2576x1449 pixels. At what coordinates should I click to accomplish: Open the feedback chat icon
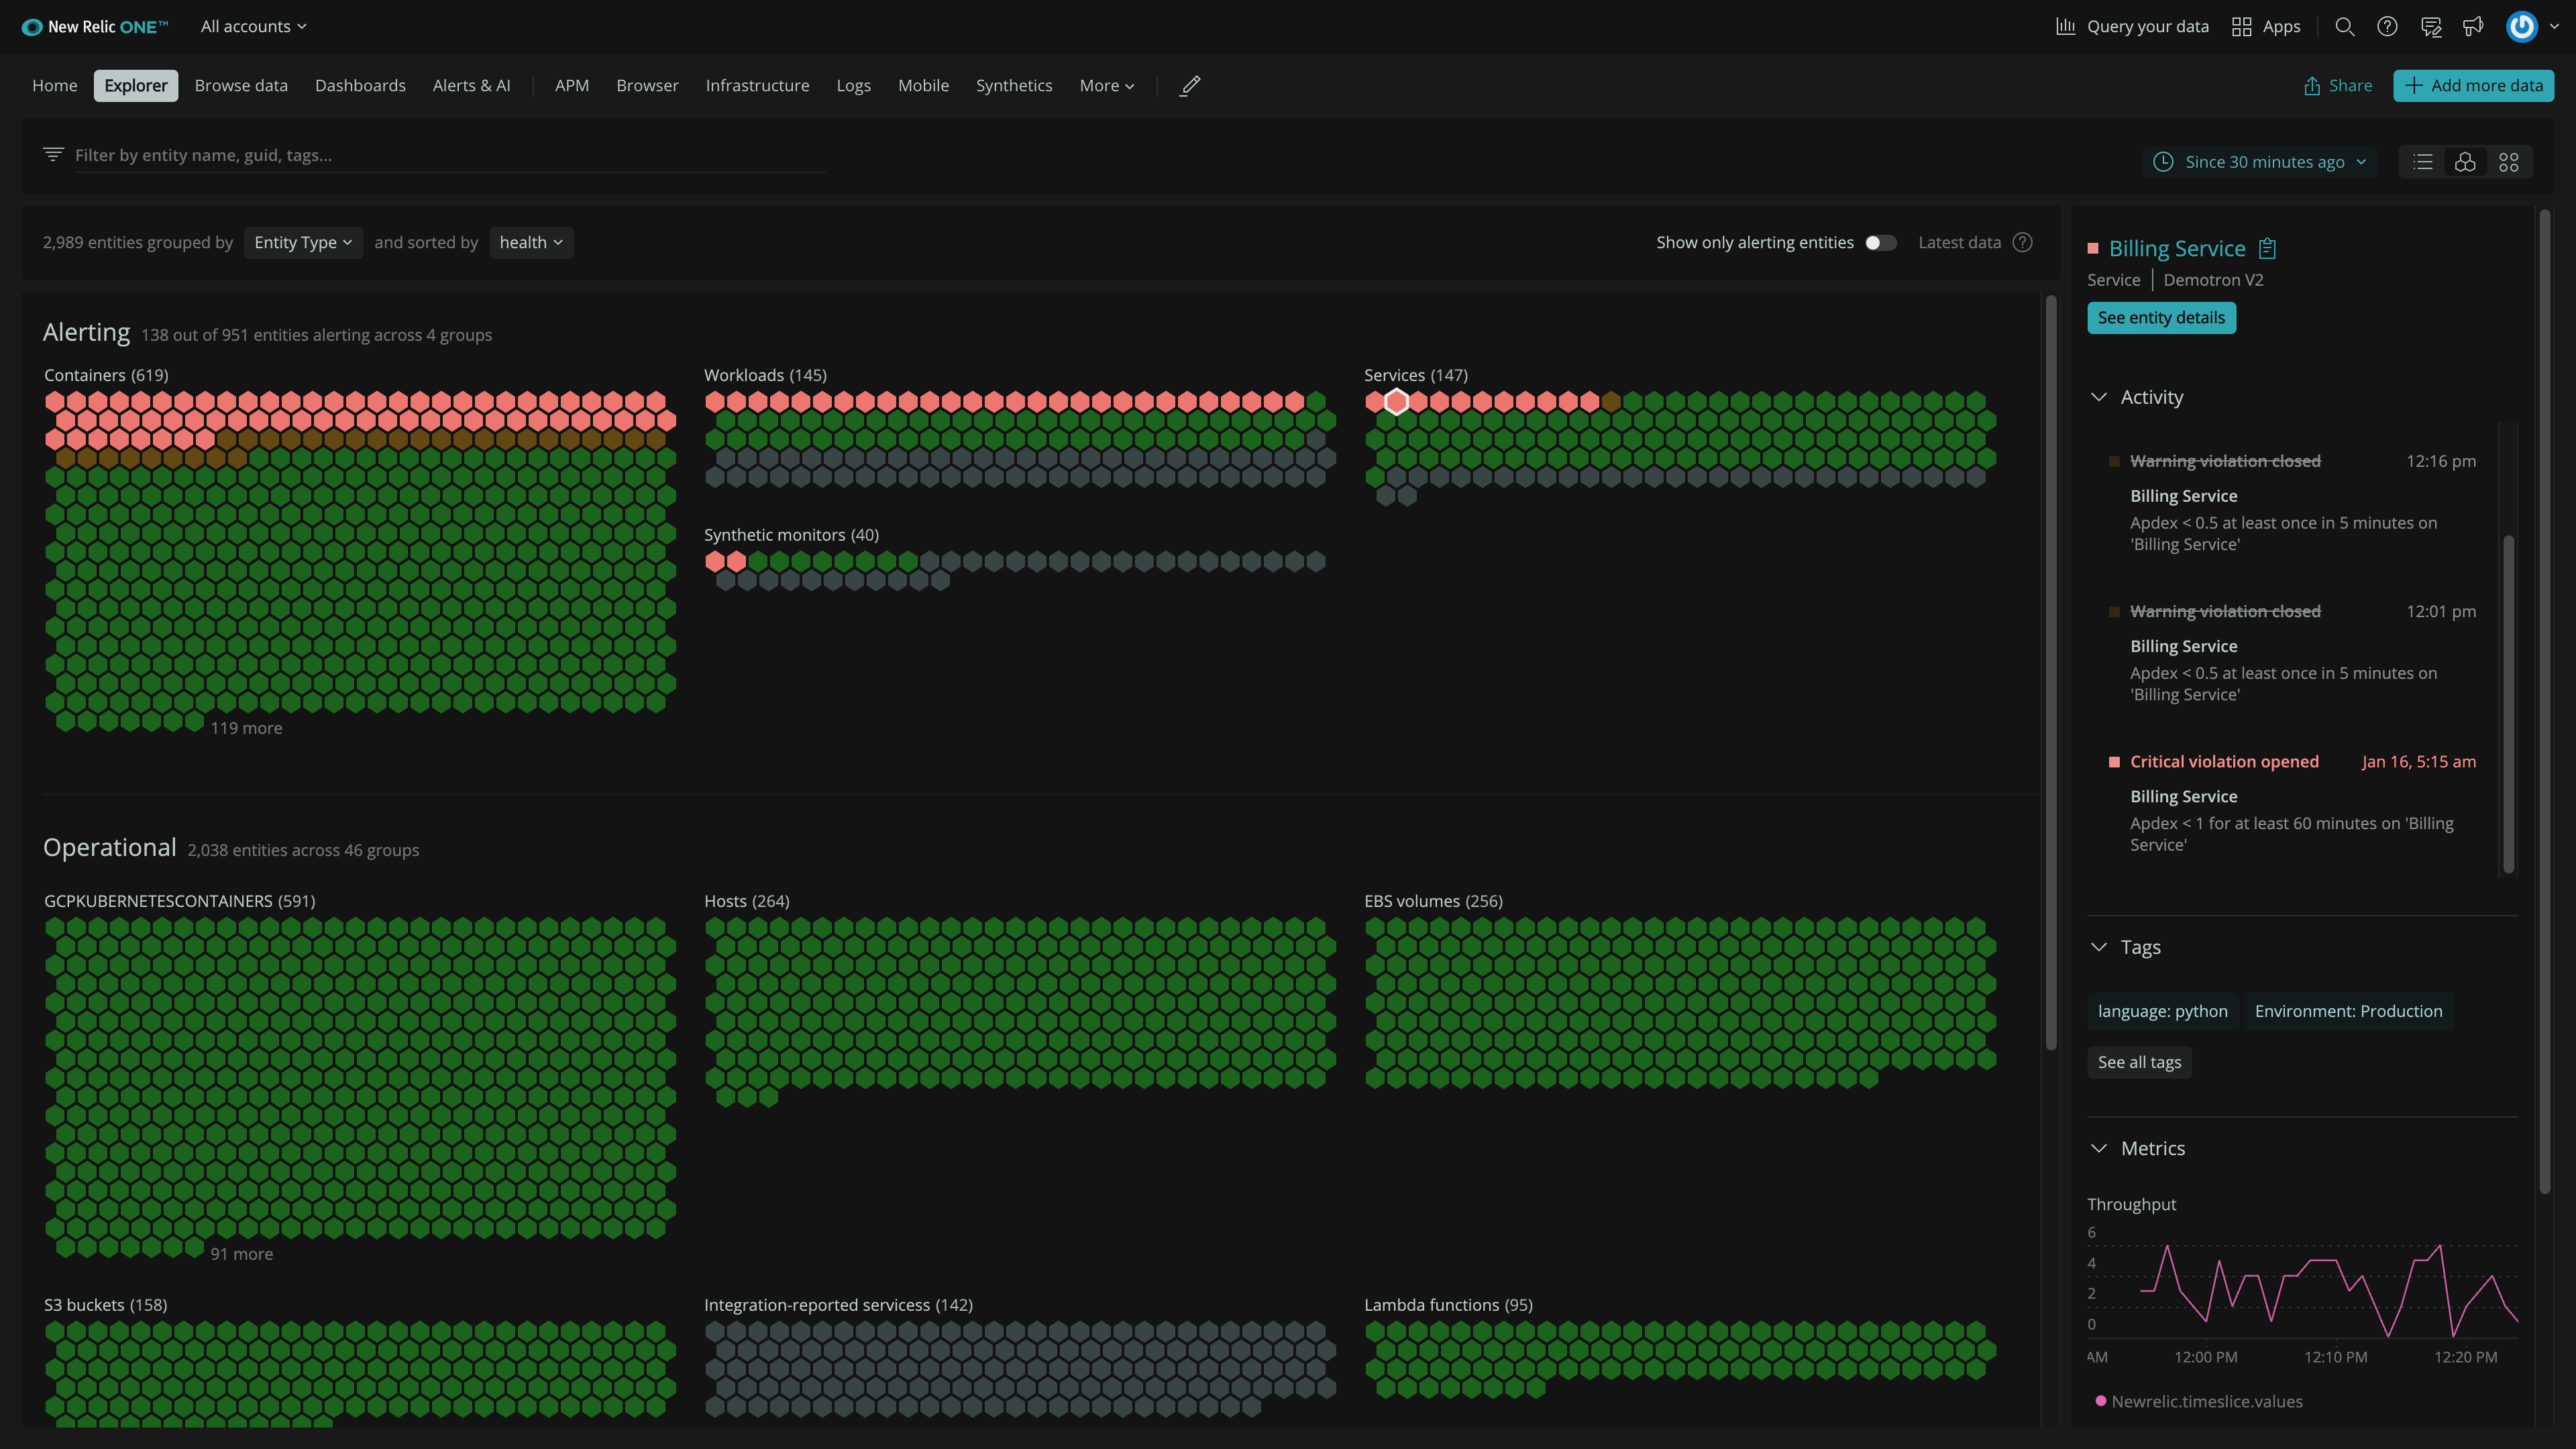[2431, 27]
